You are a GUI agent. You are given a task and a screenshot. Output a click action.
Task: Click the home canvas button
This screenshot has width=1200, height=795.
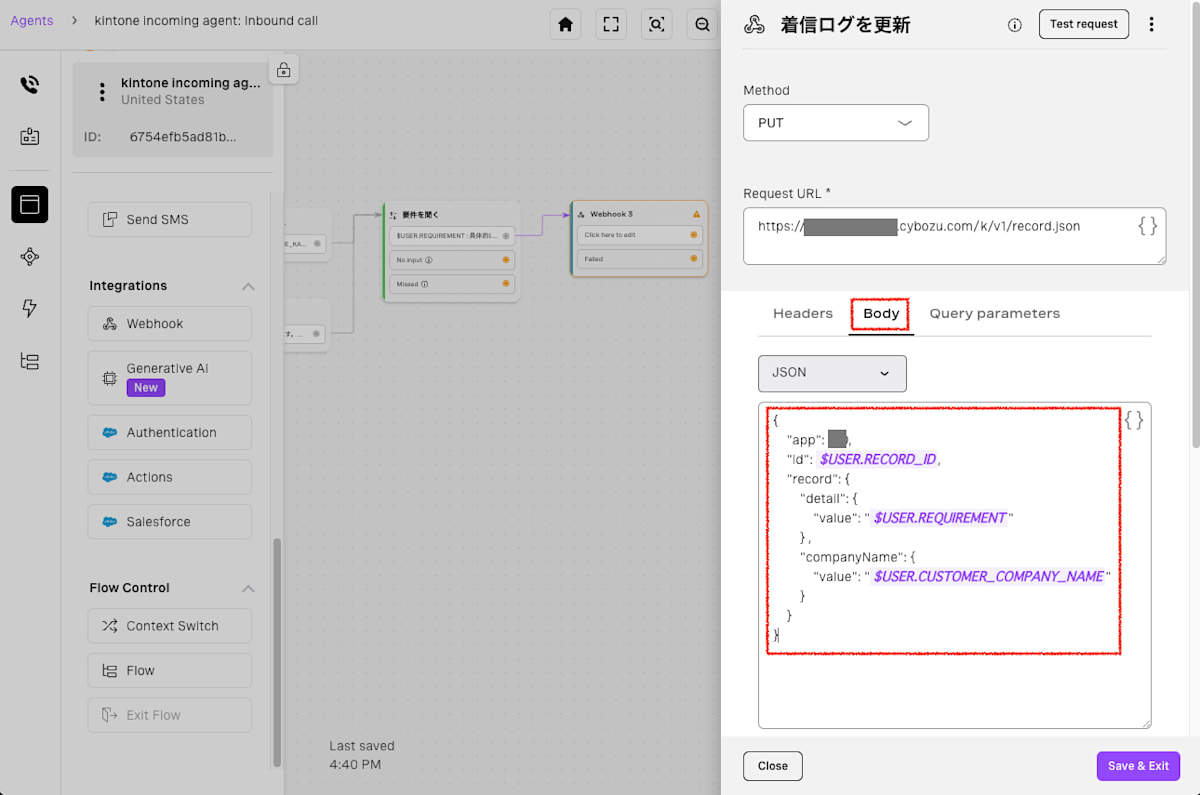click(565, 24)
